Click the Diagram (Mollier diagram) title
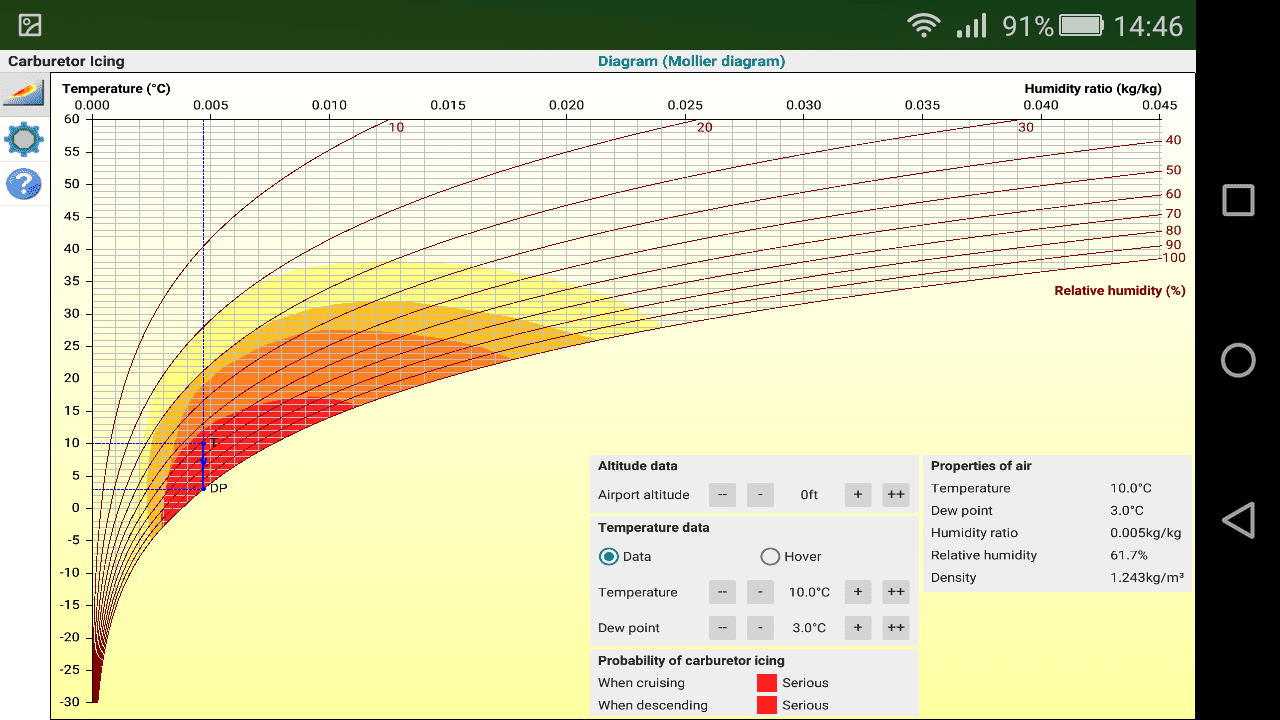Viewport: 1280px width, 720px height. tap(692, 61)
